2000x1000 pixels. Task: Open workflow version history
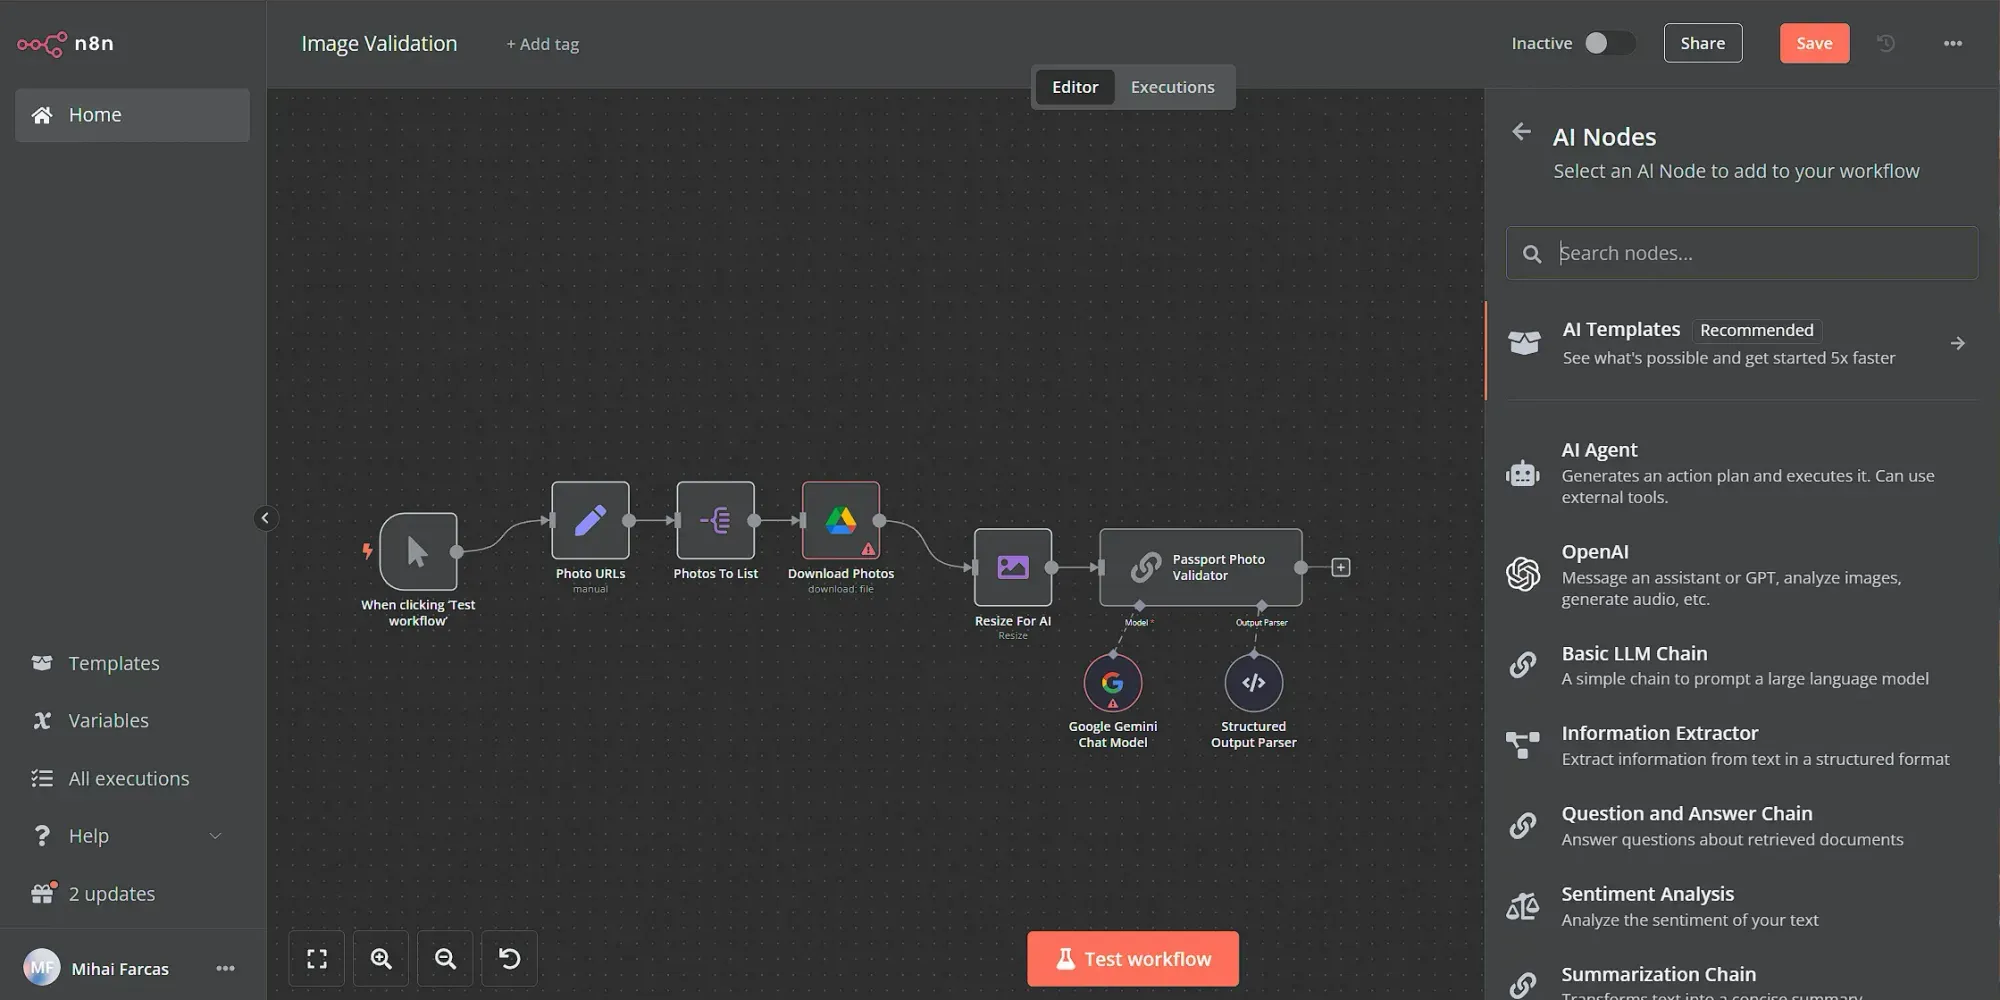tap(1886, 43)
